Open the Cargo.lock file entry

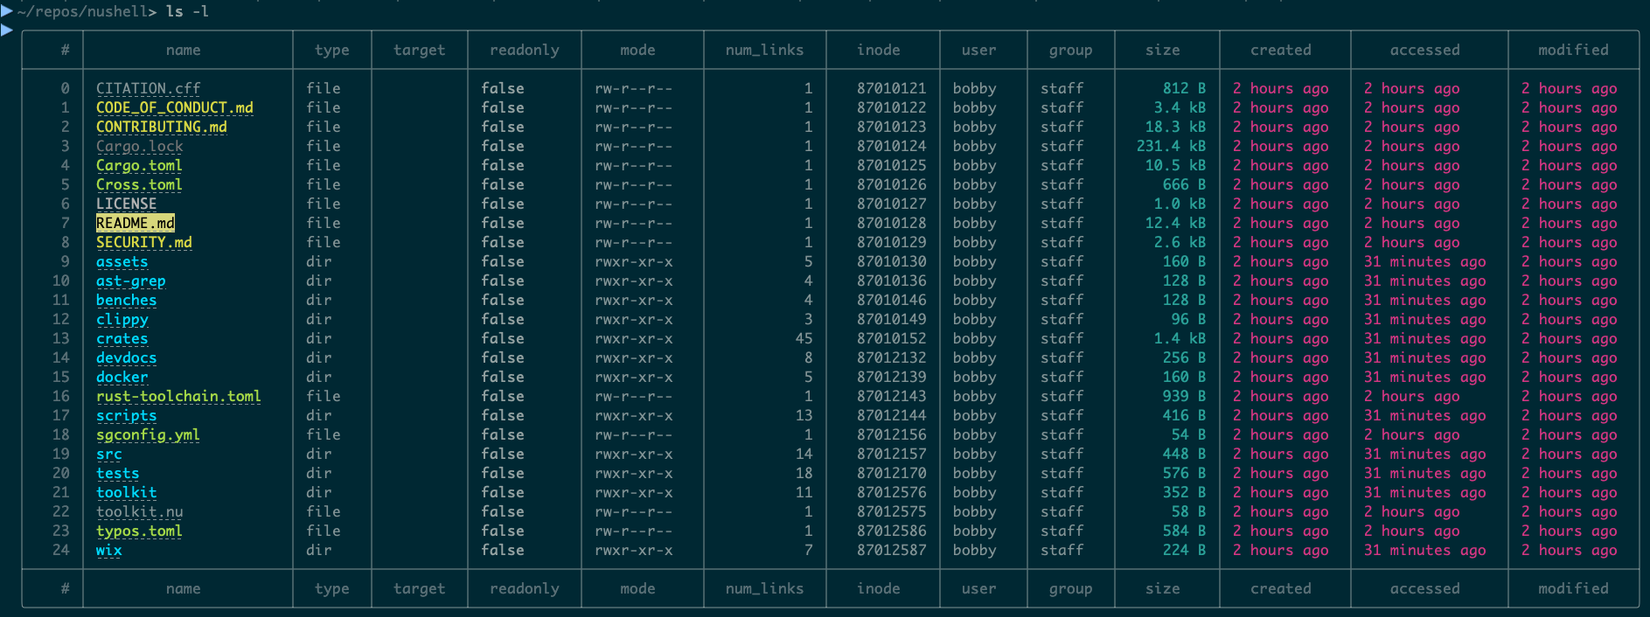pyautogui.click(x=139, y=146)
